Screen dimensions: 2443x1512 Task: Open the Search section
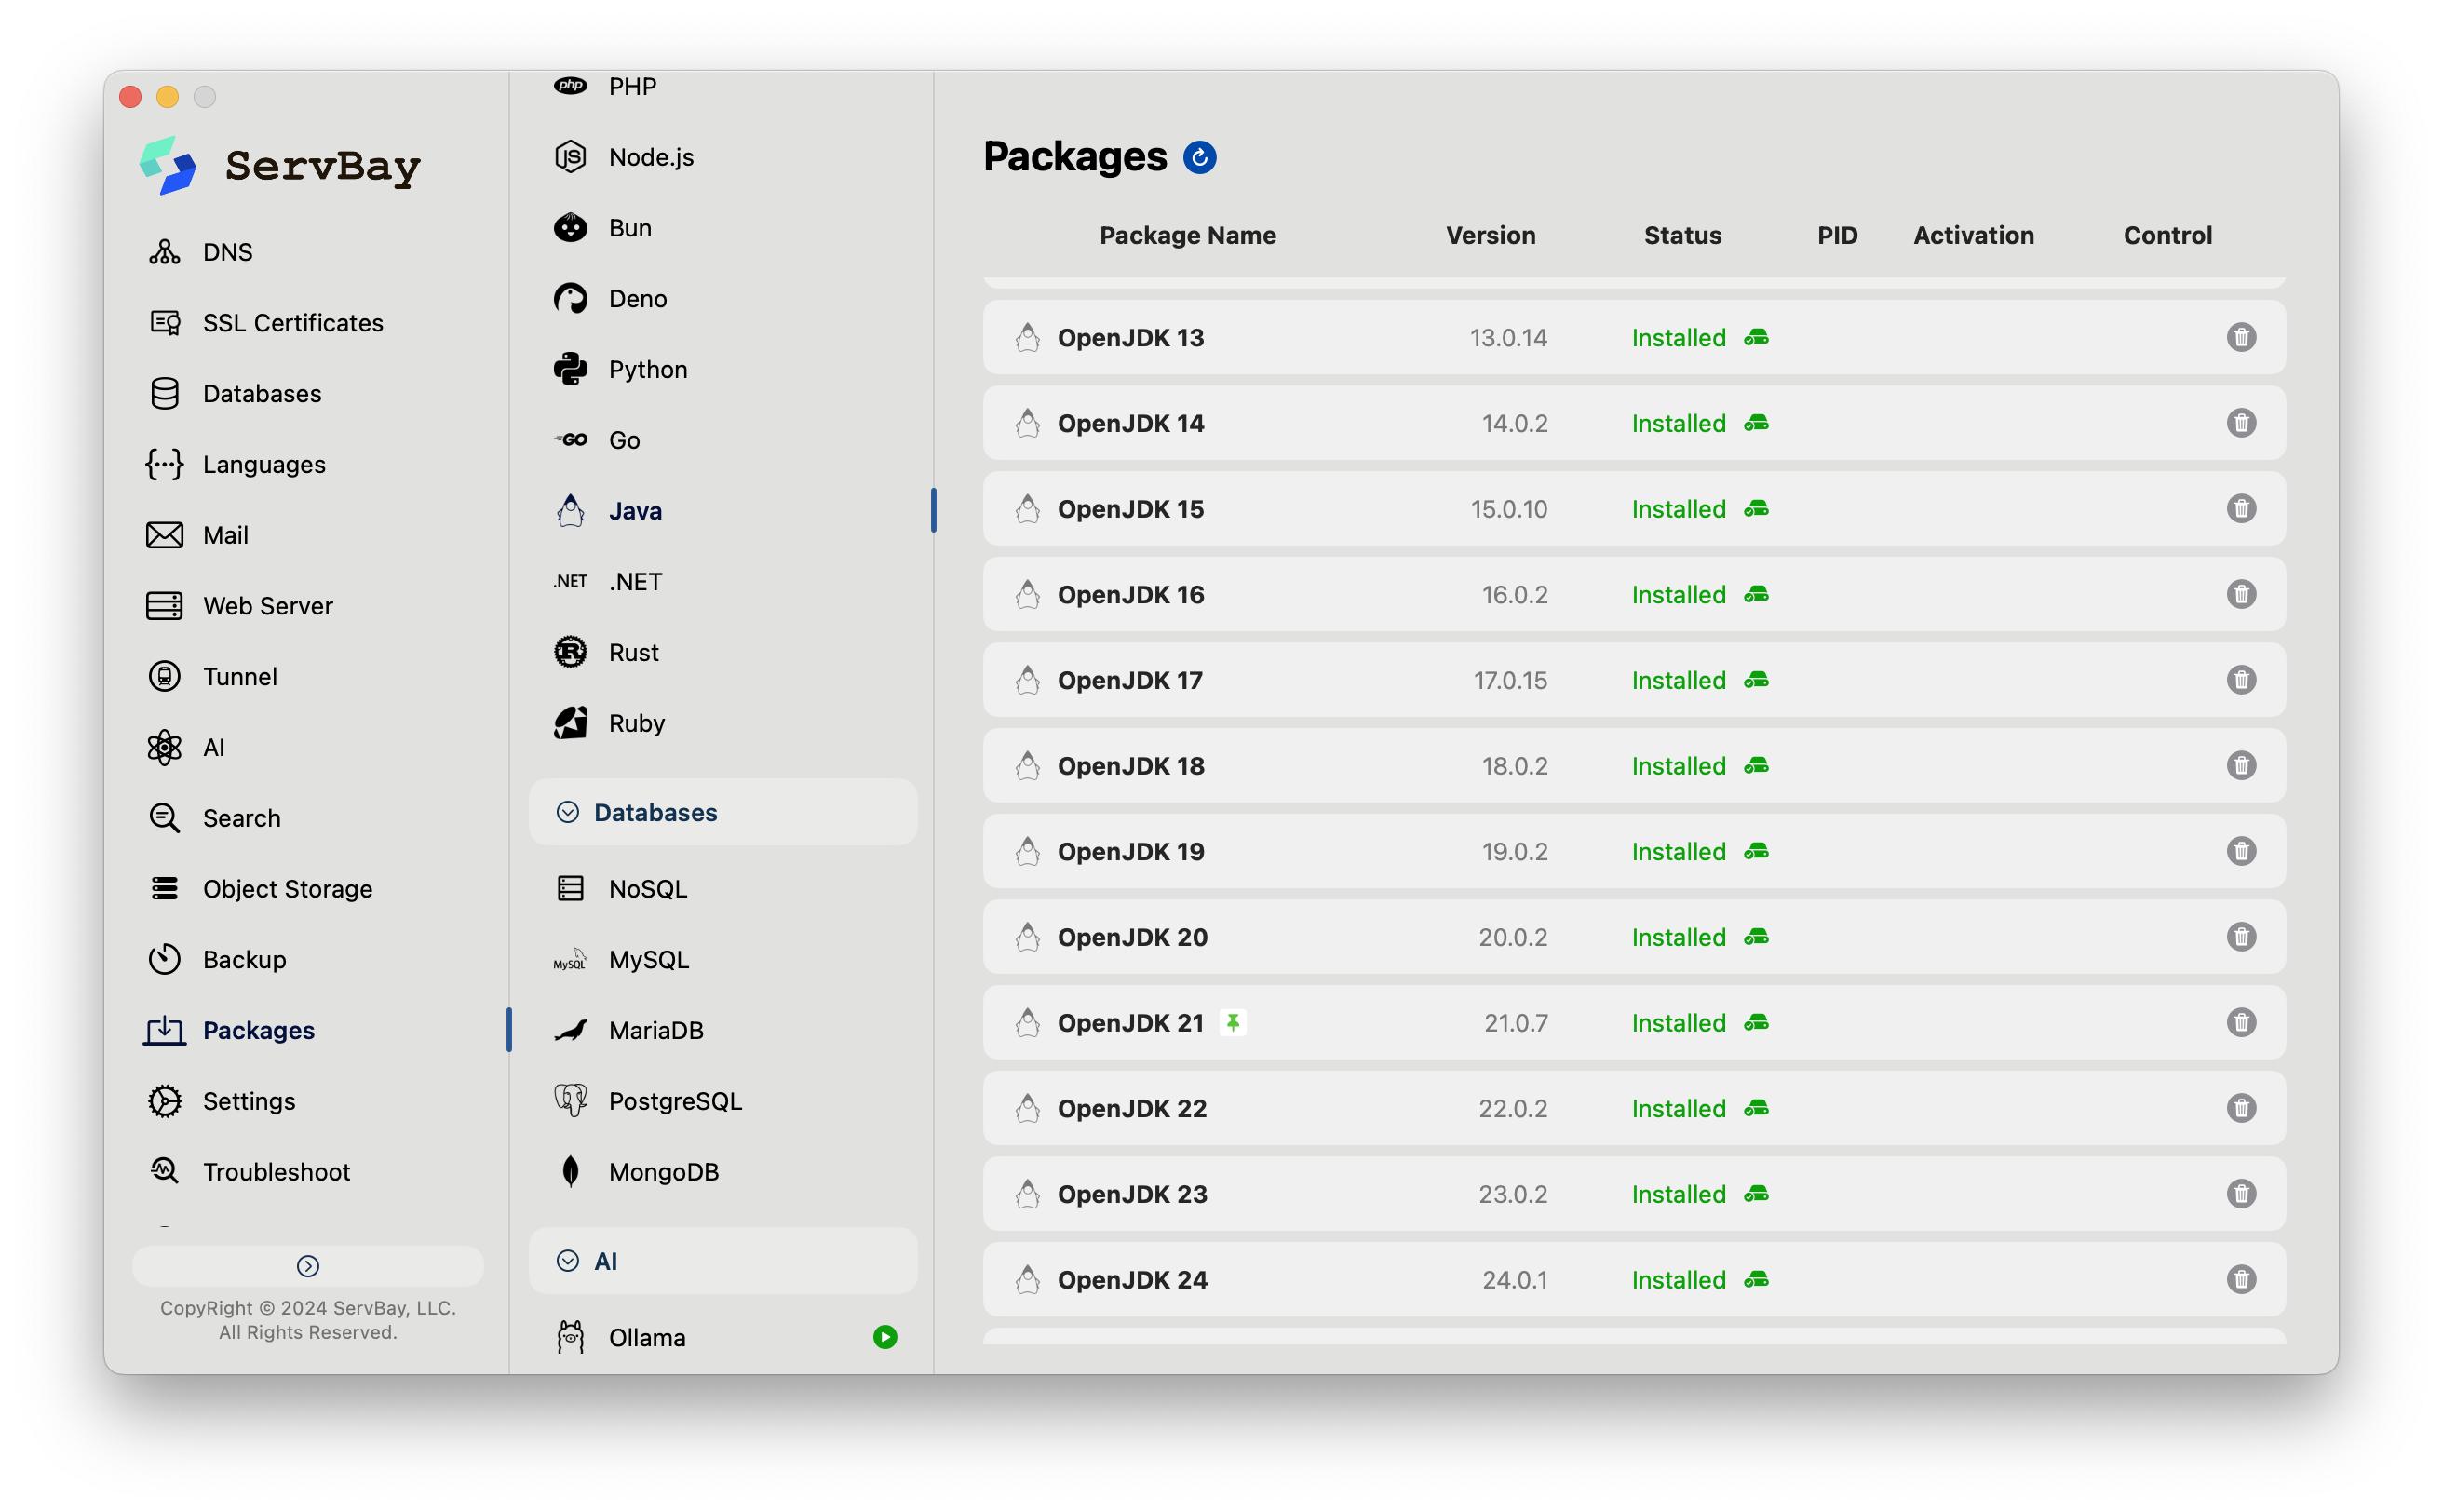[214, 818]
